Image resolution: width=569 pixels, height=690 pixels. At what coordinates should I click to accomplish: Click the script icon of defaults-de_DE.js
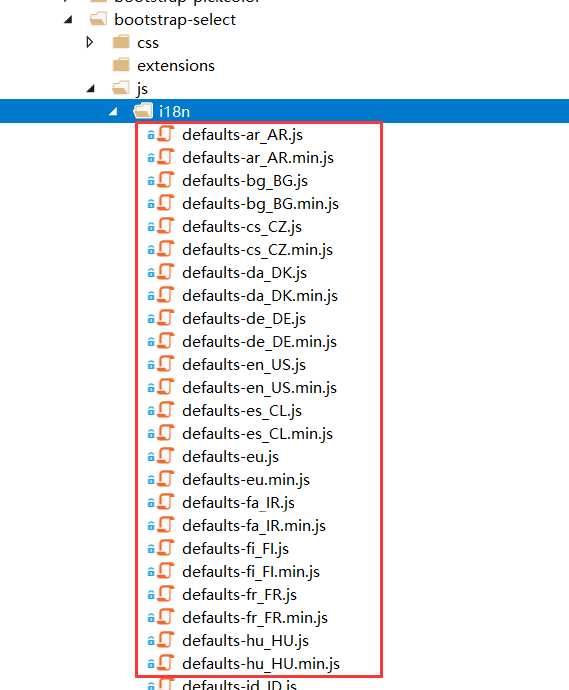click(x=166, y=318)
